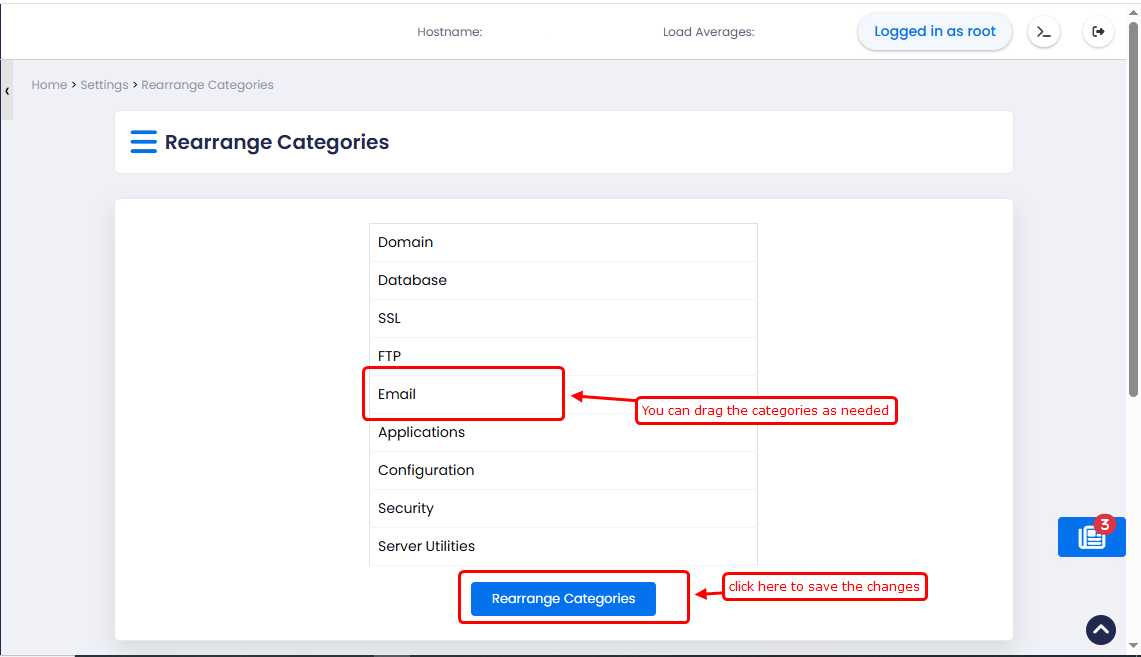Image resolution: width=1141 pixels, height=657 pixels.
Task: Open Settings breadcrumb link
Action: [x=104, y=84]
